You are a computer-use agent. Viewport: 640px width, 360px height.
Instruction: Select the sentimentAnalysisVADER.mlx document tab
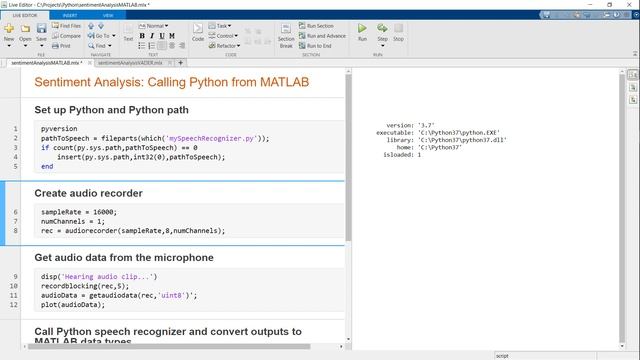[x=130, y=63]
